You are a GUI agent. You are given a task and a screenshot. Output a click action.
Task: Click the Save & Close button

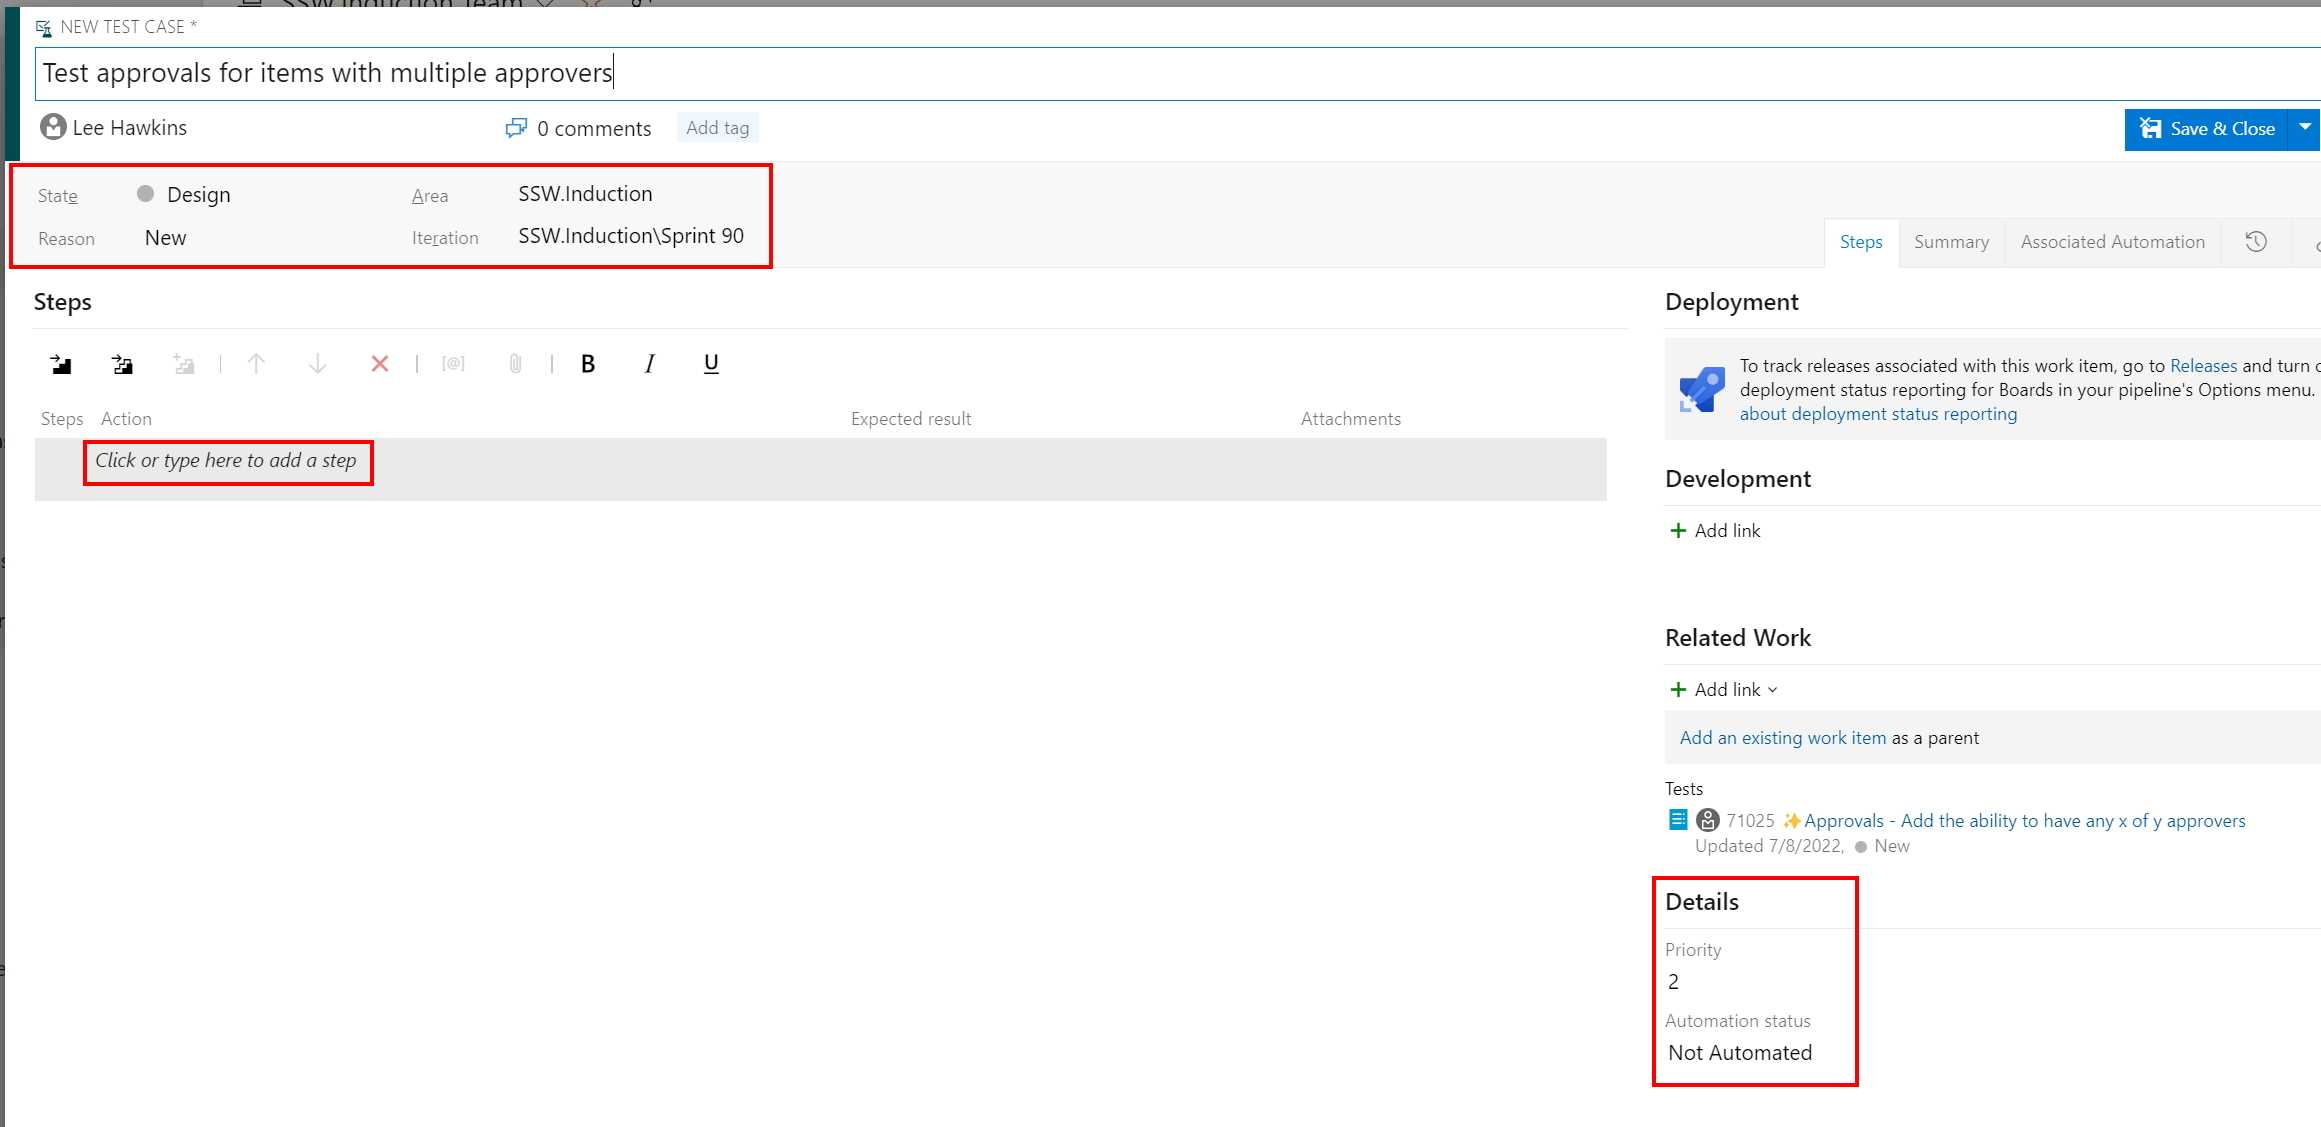coord(2207,129)
